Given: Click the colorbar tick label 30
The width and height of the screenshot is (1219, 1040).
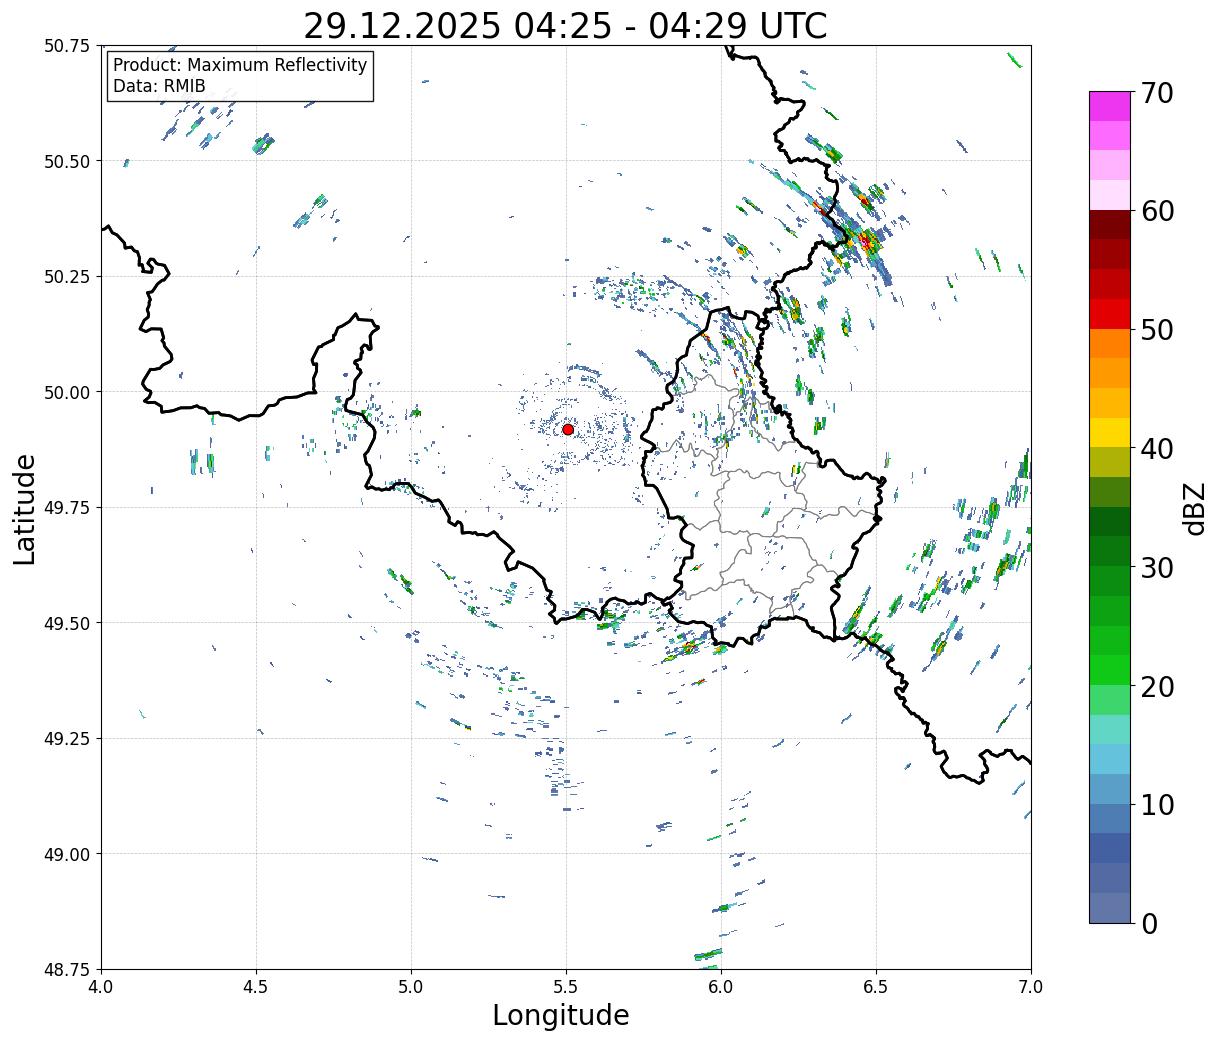Looking at the screenshot, I should (x=1156, y=567).
